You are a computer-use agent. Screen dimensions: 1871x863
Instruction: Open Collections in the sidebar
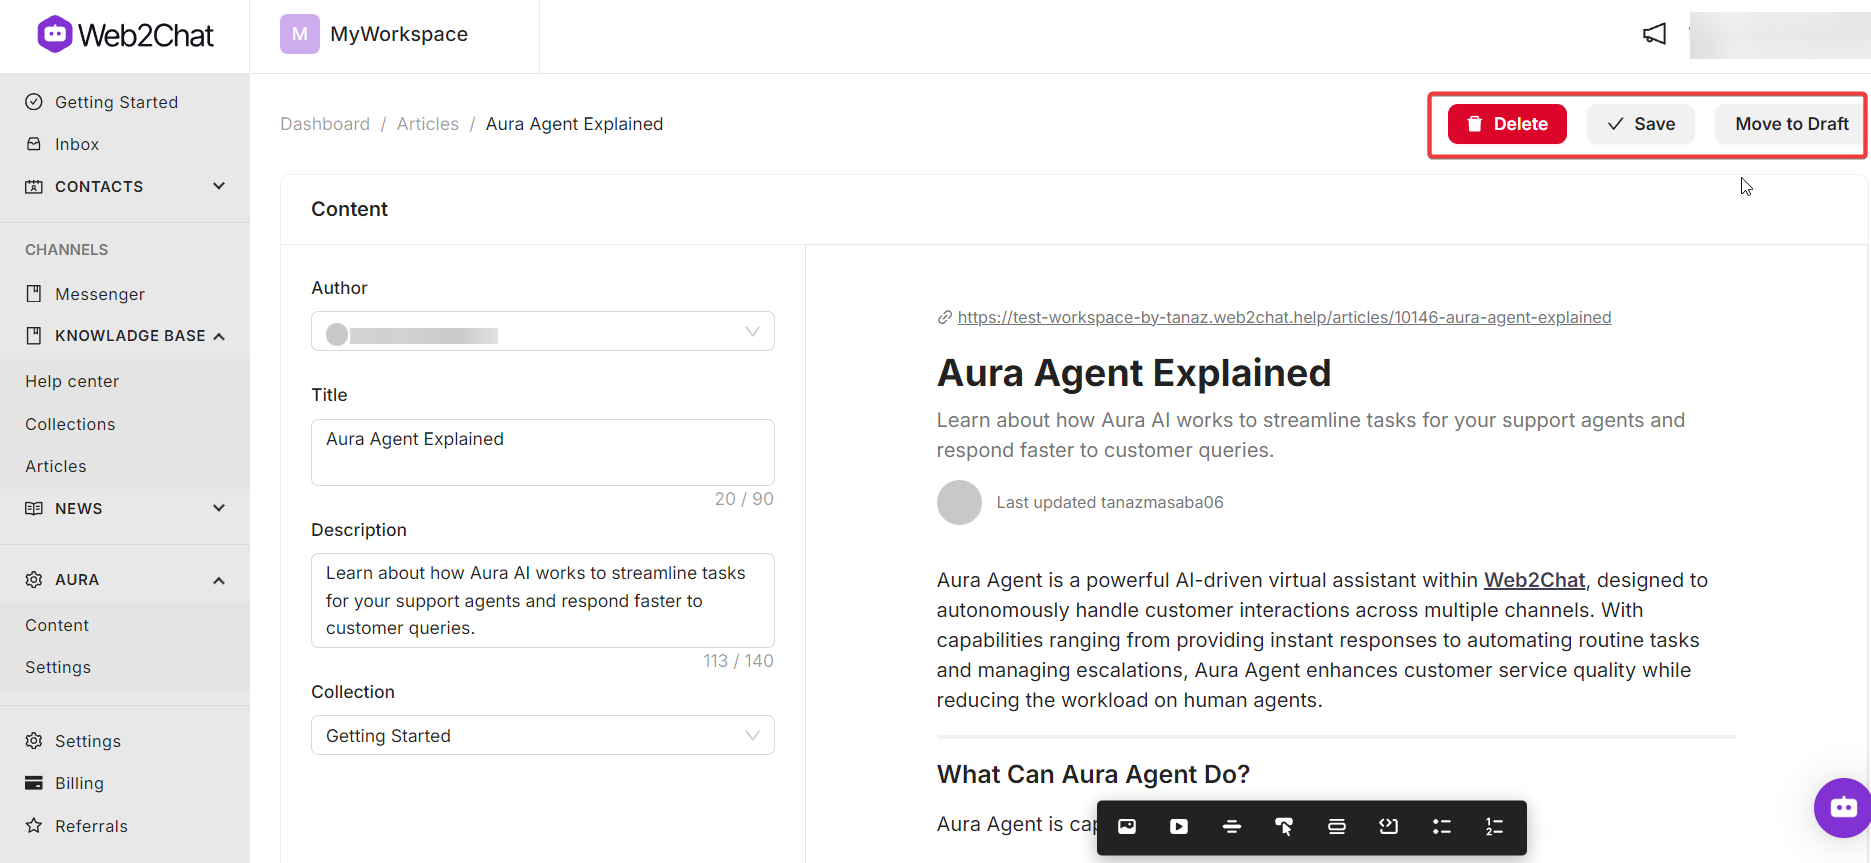tap(70, 424)
